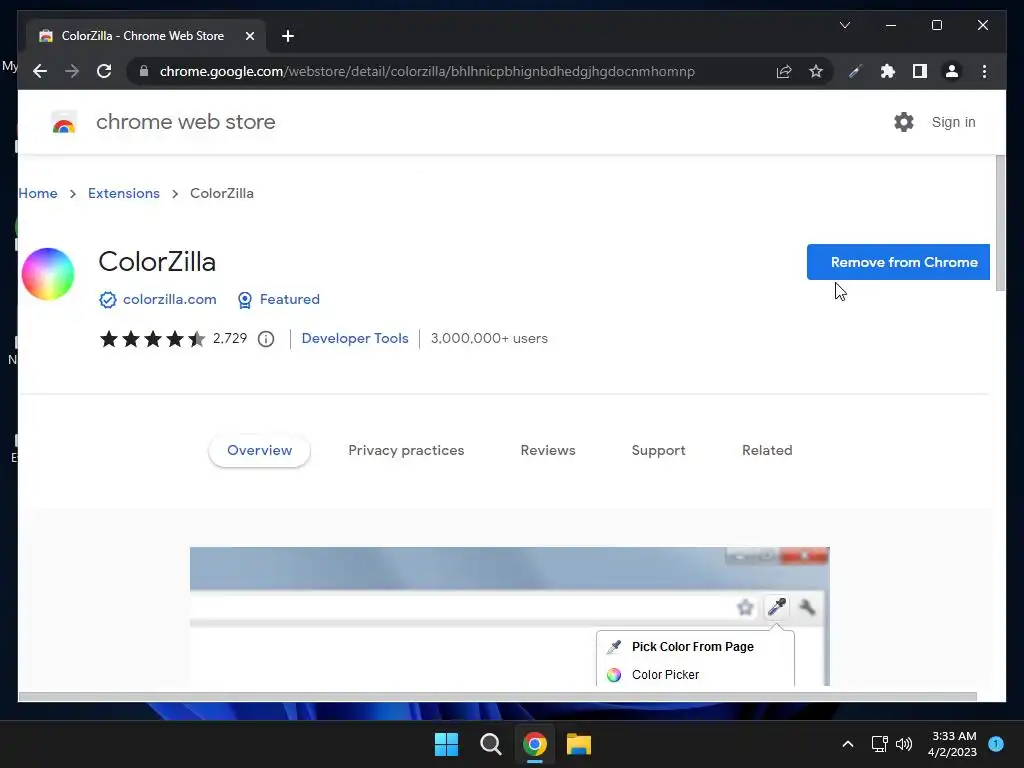This screenshot has height=768, width=1024.
Task: Click the browser forward arrow
Action: tap(72, 71)
